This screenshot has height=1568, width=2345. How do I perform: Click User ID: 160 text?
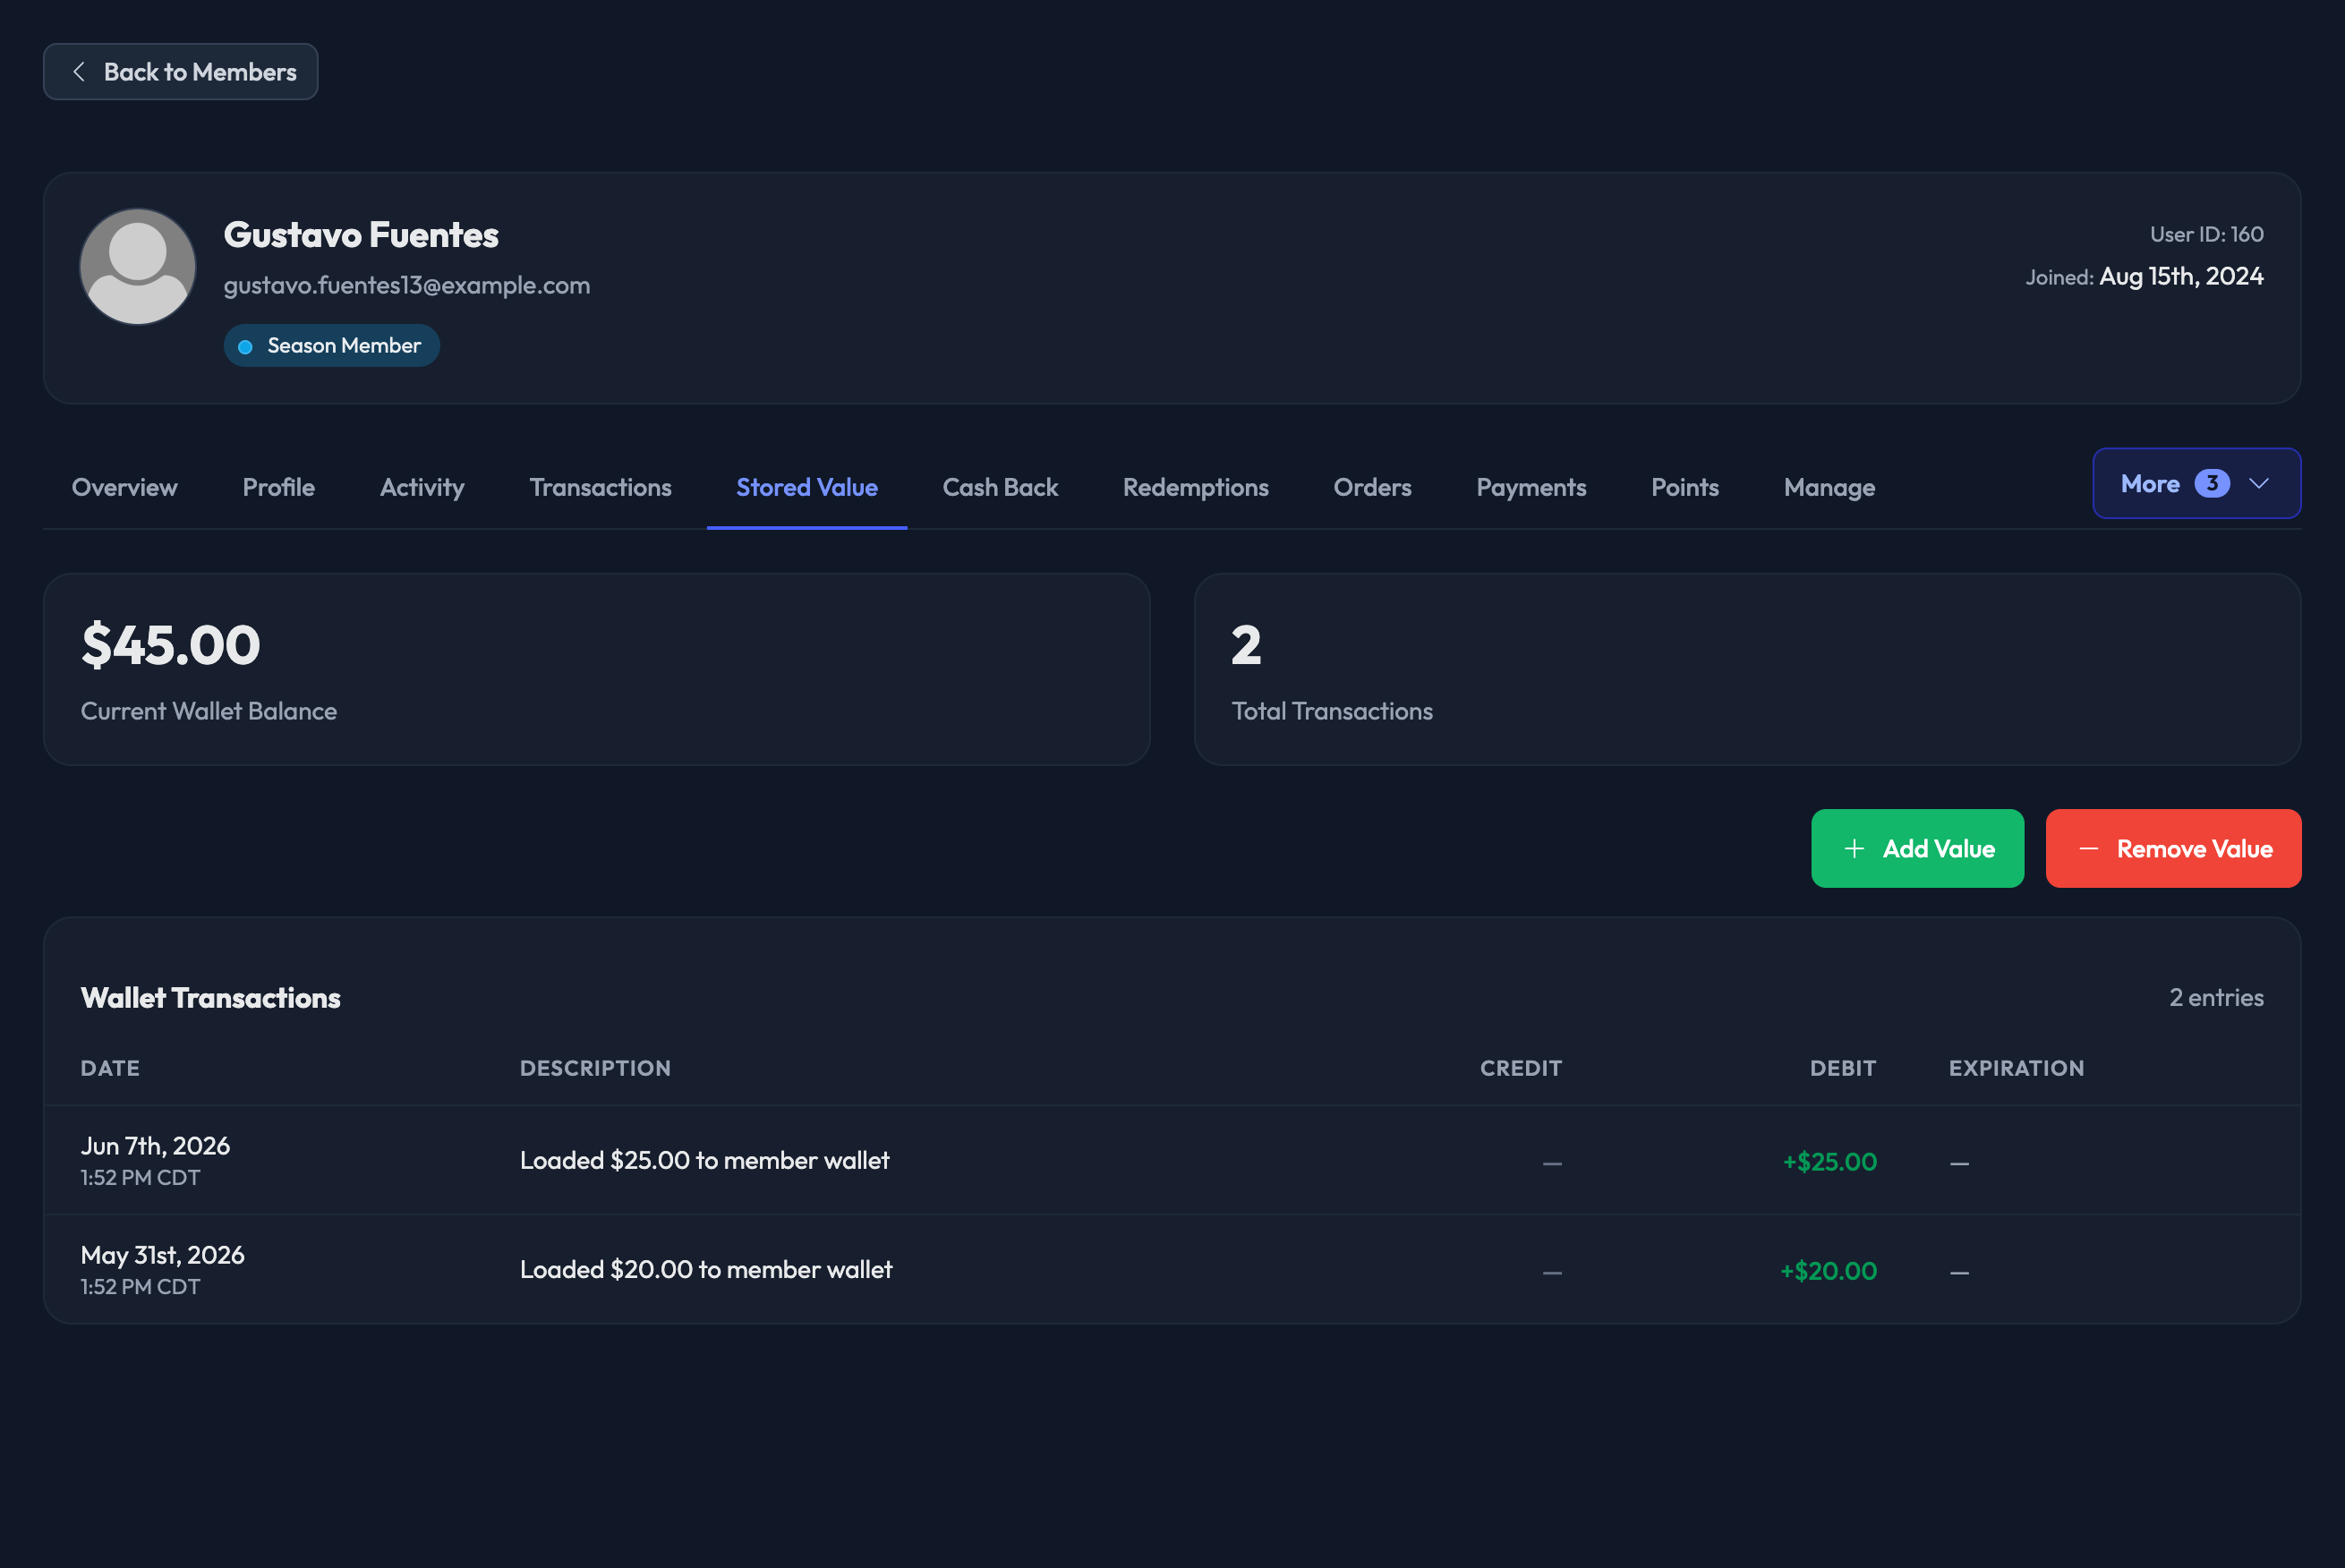click(x=2206, y=234)
